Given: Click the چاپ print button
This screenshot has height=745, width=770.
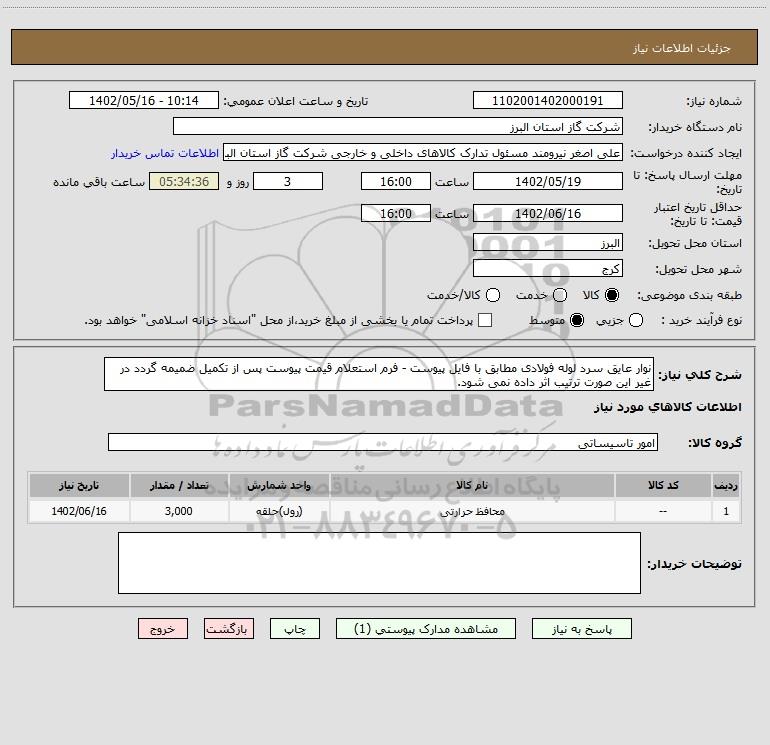Looking at the screenshot, I should [295, 629].
